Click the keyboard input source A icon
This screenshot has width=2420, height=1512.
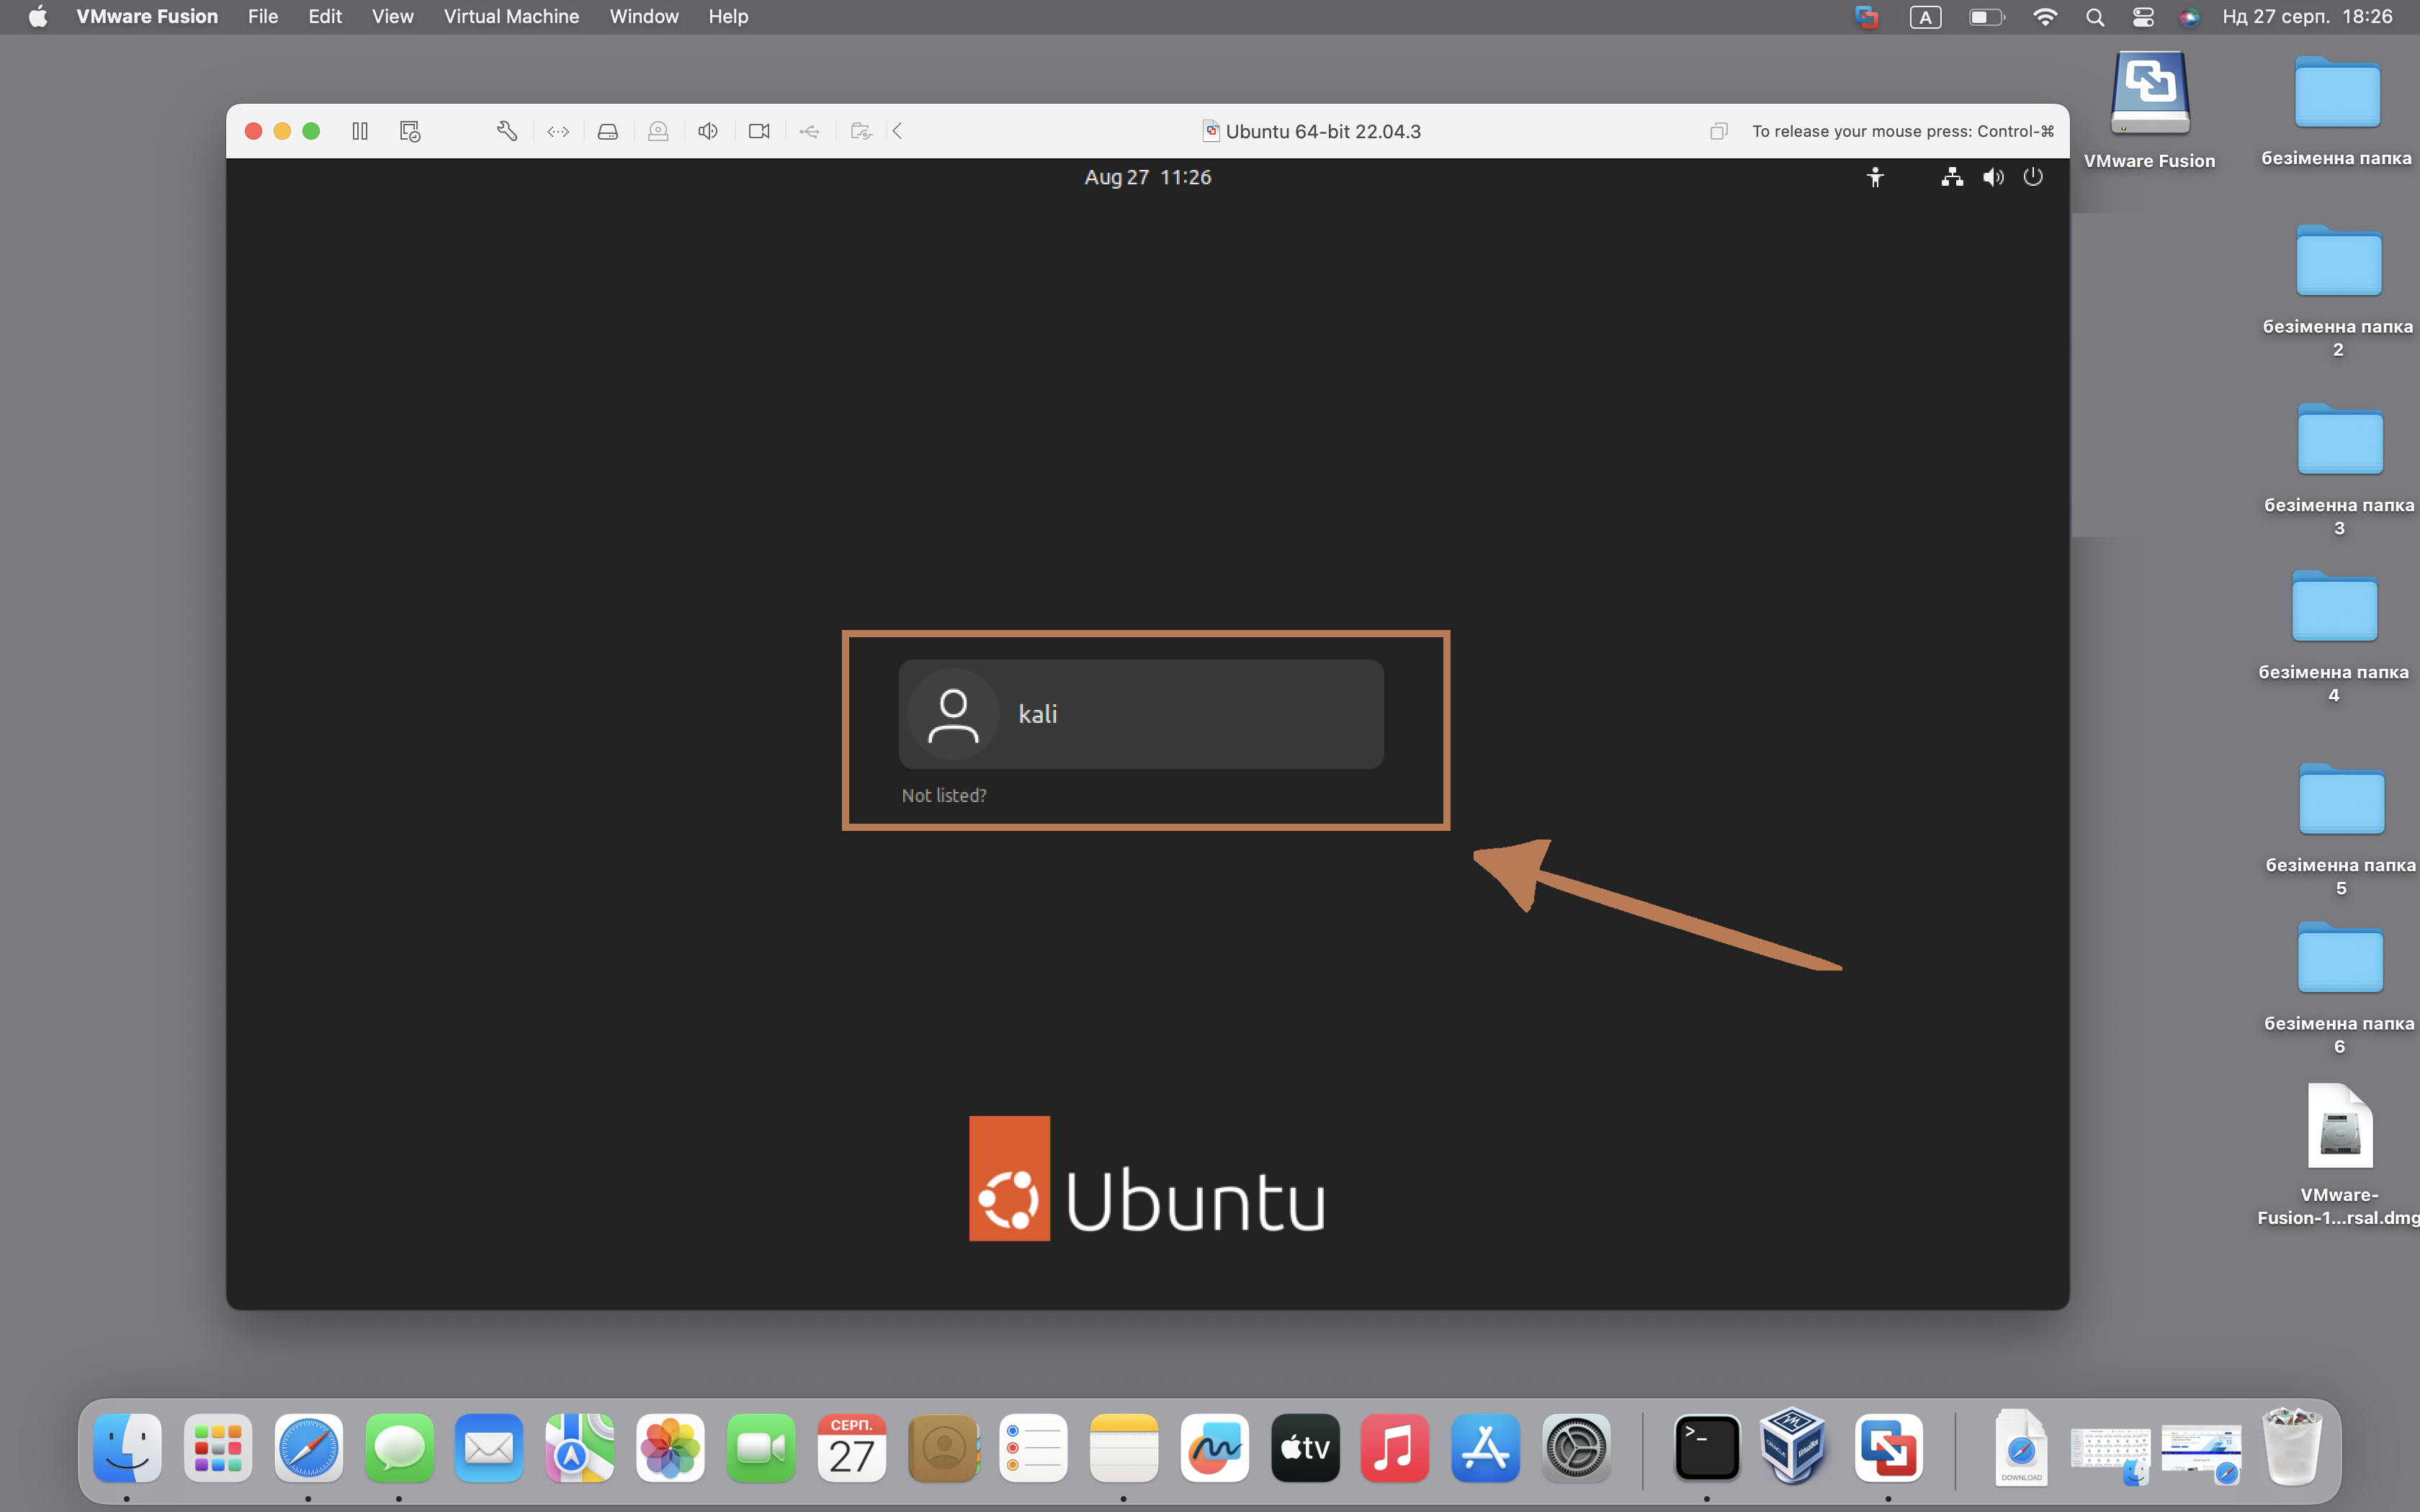pos(1925,16)
